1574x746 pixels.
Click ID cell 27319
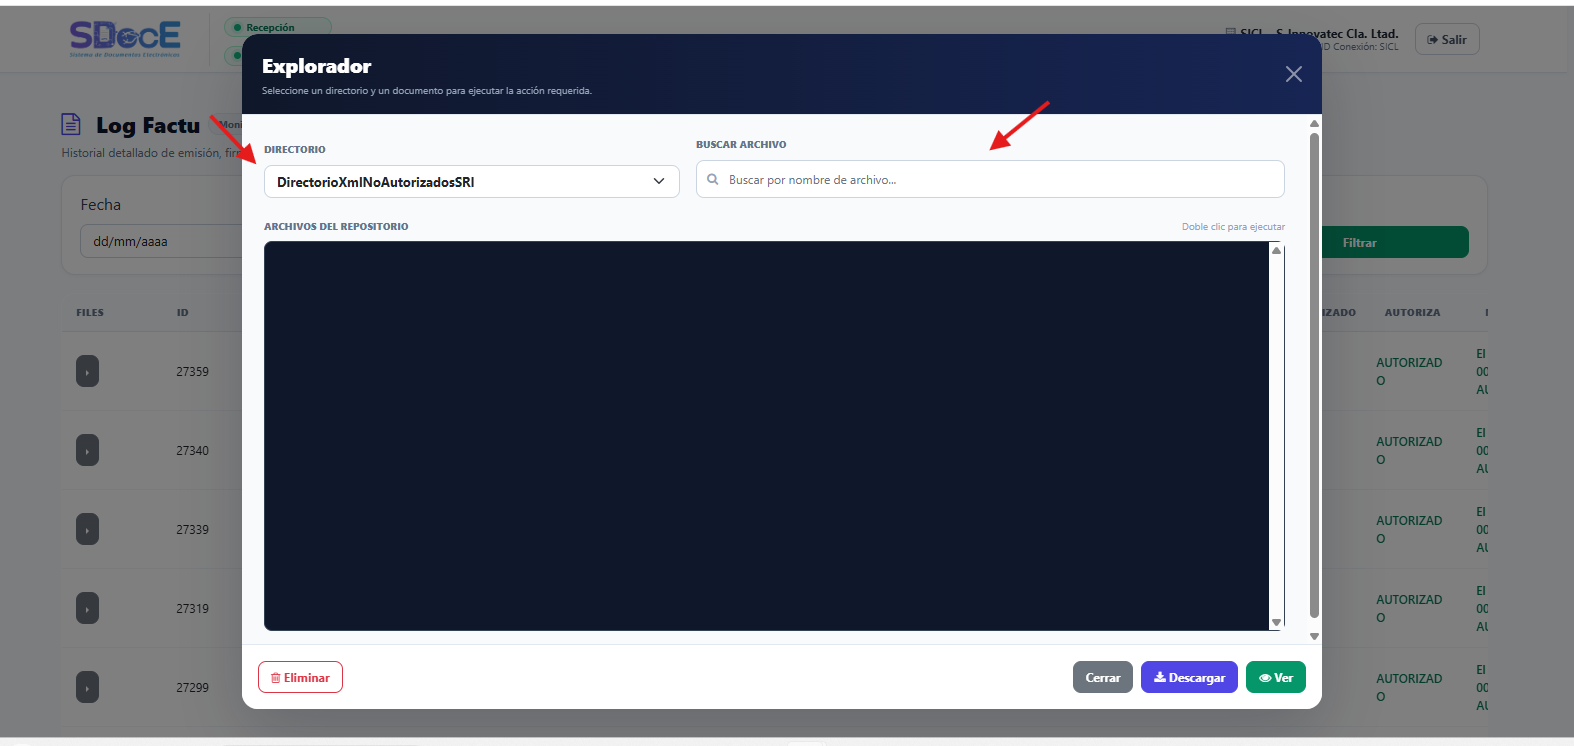pos(192,608)
